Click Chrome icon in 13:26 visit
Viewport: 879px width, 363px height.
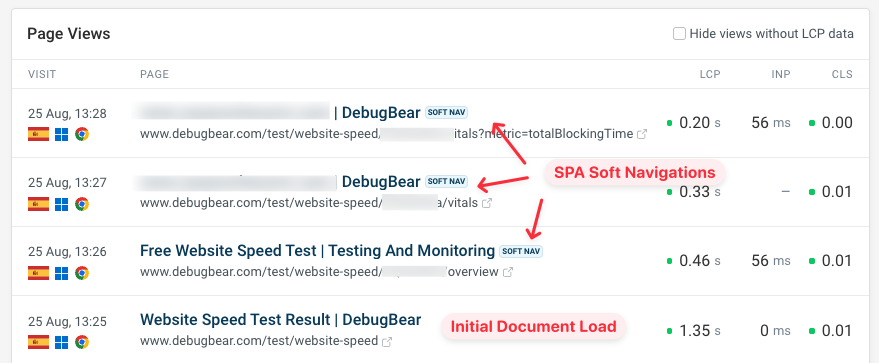(82, 273)
